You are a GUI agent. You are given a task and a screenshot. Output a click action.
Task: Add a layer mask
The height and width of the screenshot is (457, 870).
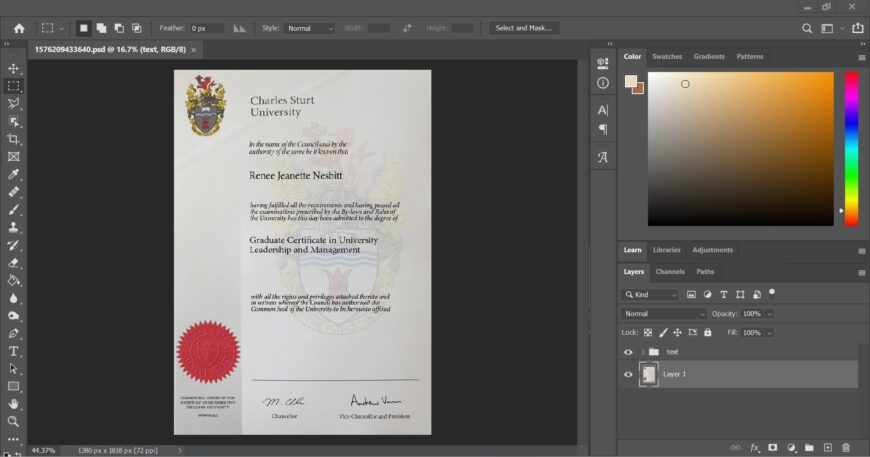pos(772,448)
